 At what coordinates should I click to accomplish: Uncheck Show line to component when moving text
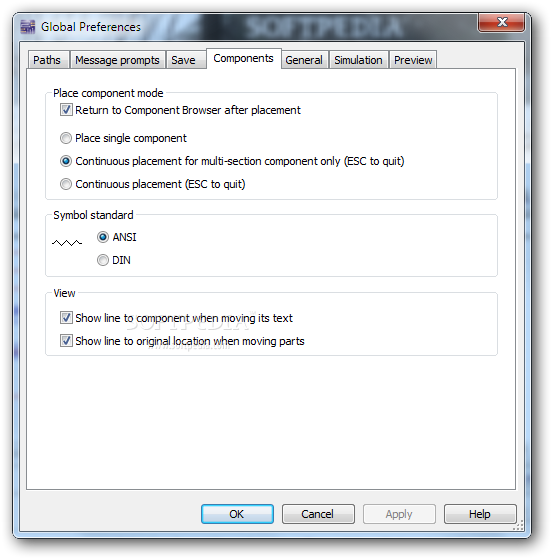[x=66, y=318]
